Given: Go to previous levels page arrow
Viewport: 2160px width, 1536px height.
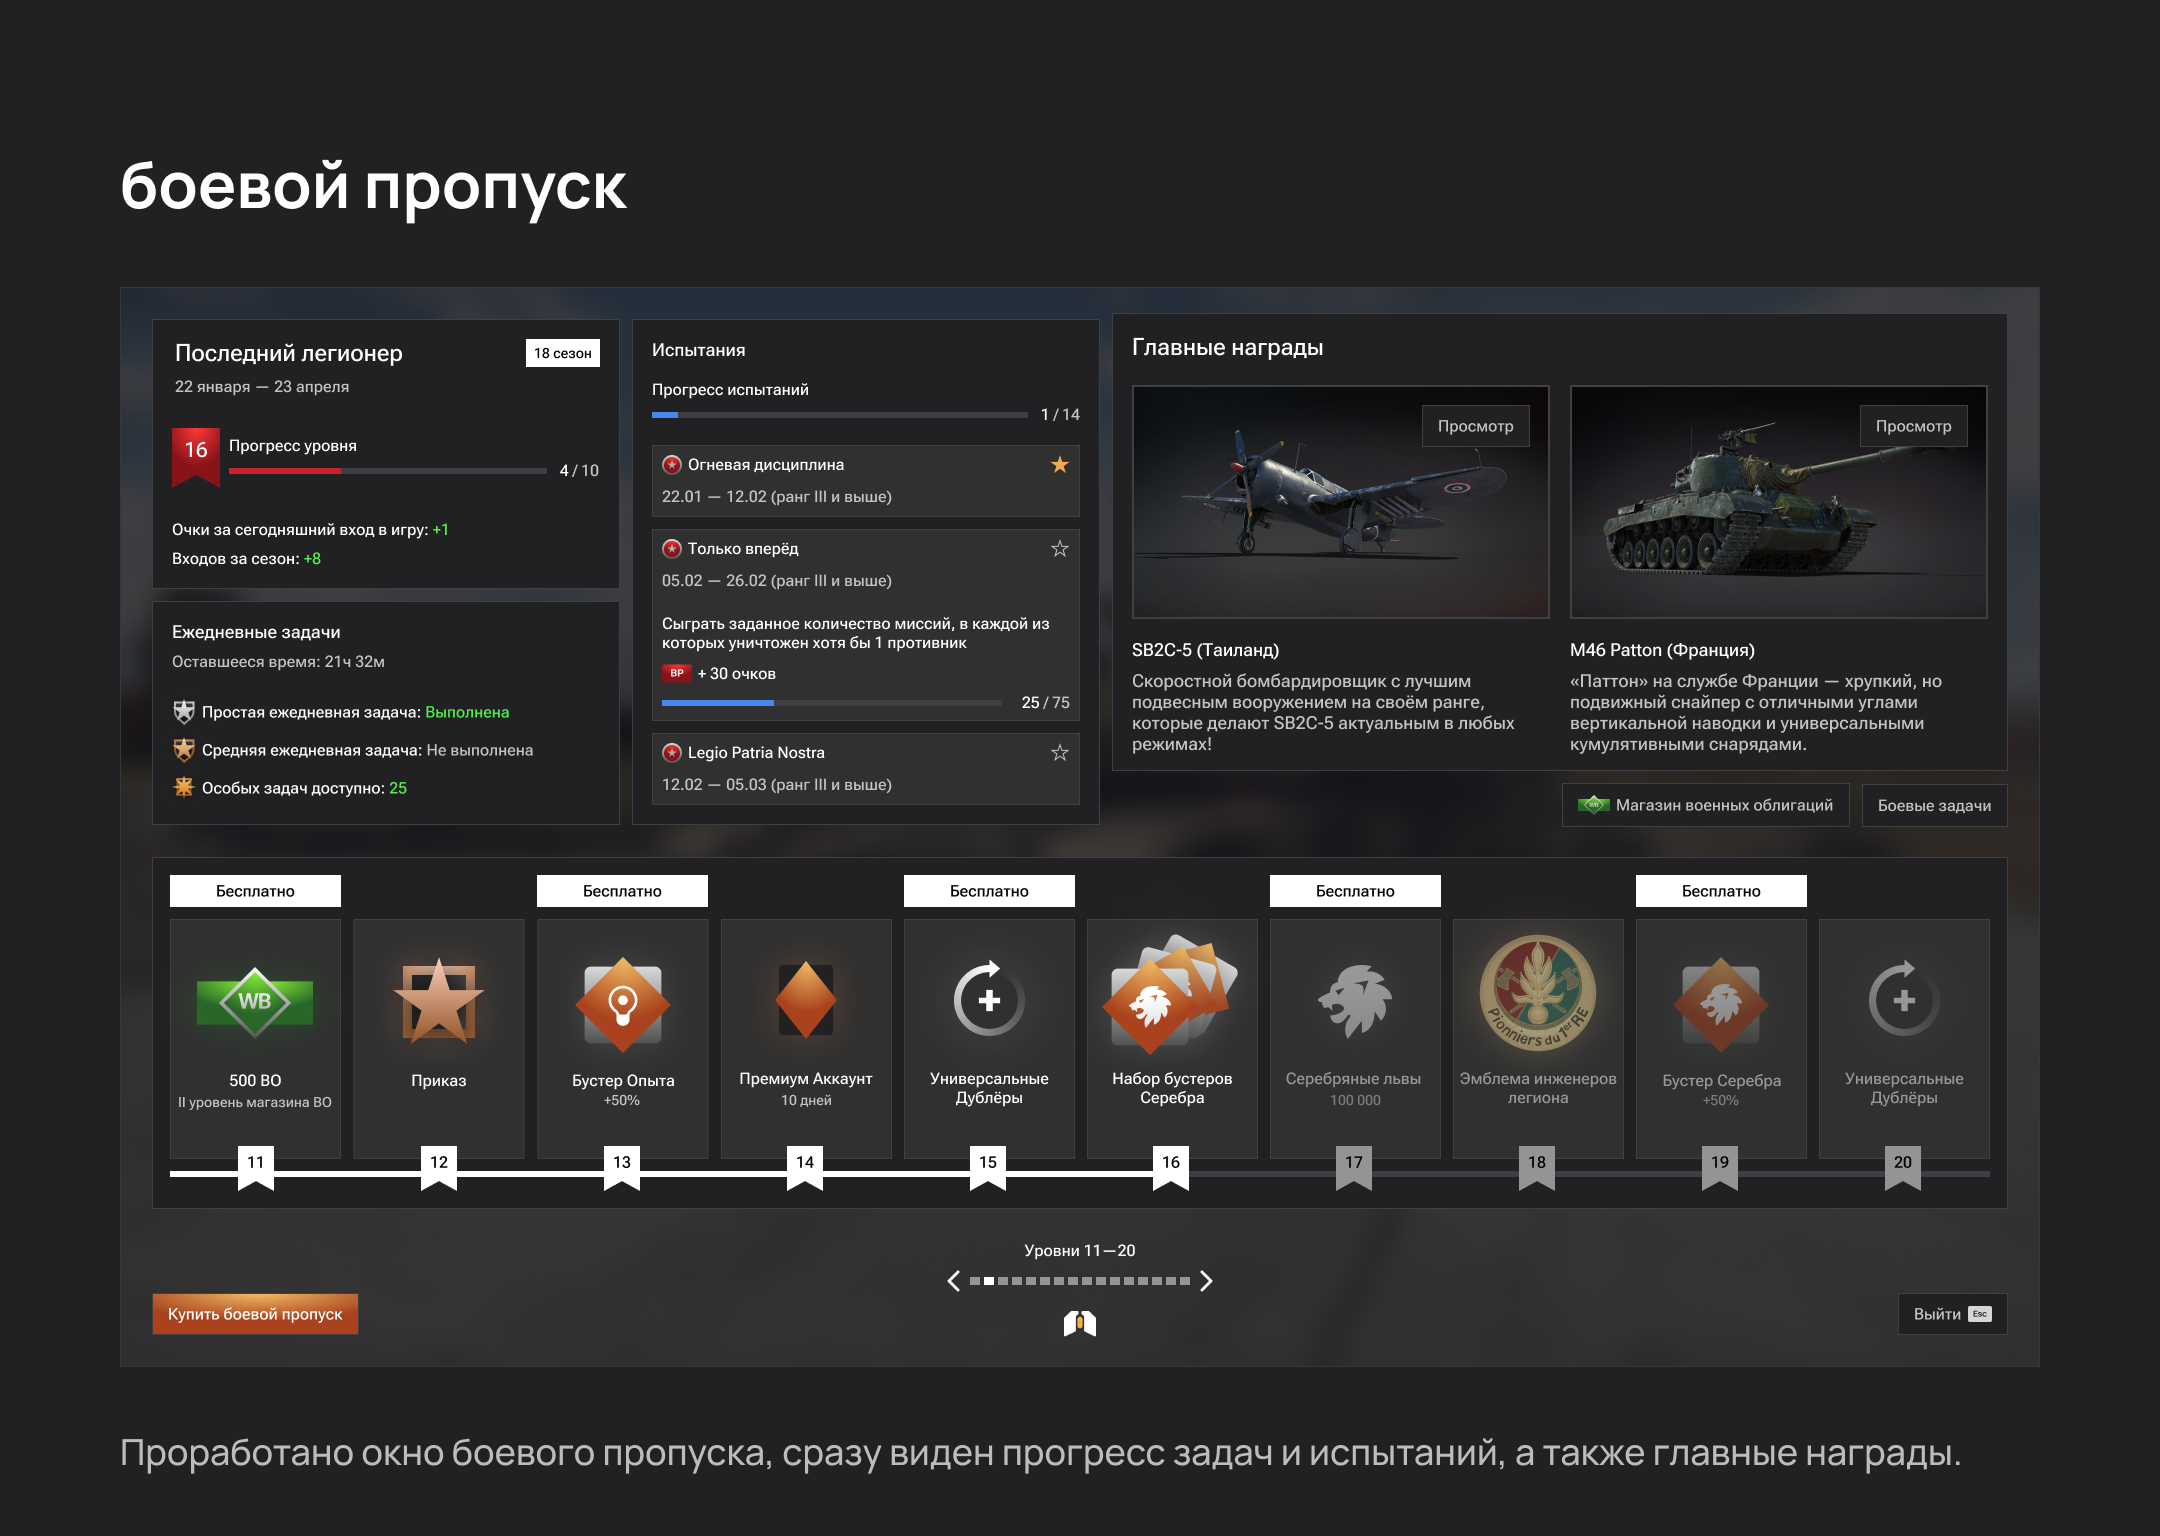Looking at the screenshot, I should pyautogui.click(x=954, y=1281).
